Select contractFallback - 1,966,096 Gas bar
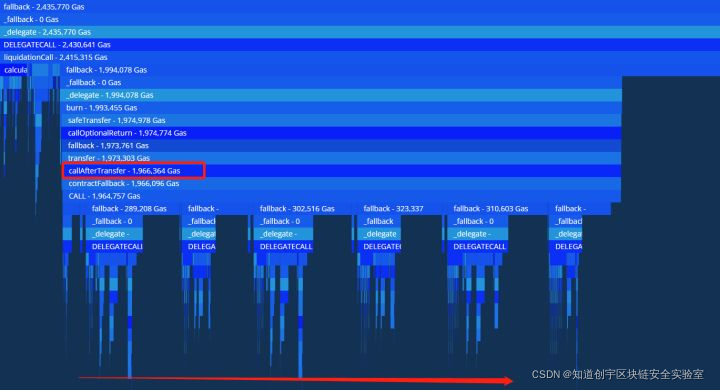The image size is (720, 390). click(341, 183)
